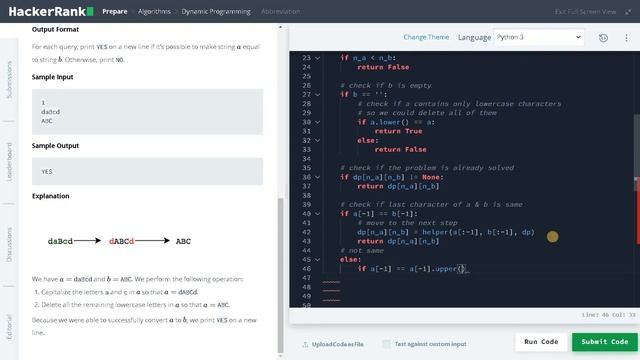640x360 pixels.
Task: Collapse the code fold at line 30
Action: (317, 122)
